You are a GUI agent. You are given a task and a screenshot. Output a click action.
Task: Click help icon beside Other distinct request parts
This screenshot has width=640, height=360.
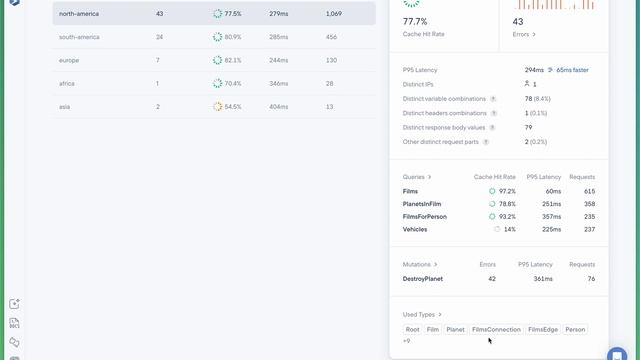(486, 142)
